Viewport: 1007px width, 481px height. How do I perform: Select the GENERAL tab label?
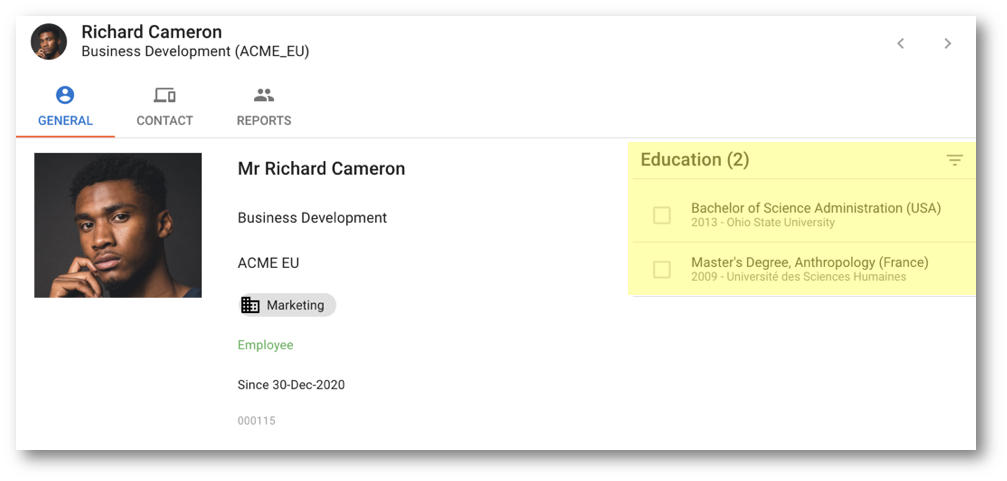point(66,121)
